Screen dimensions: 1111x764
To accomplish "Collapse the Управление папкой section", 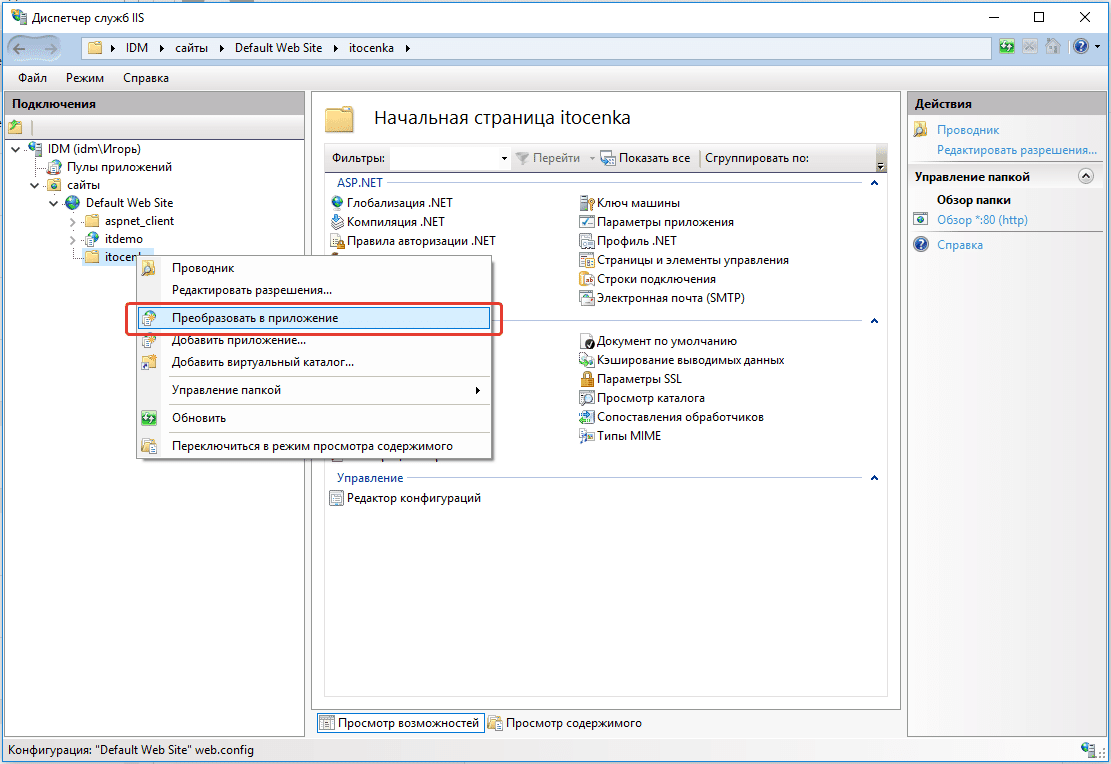I will [x=1084, y=175].
